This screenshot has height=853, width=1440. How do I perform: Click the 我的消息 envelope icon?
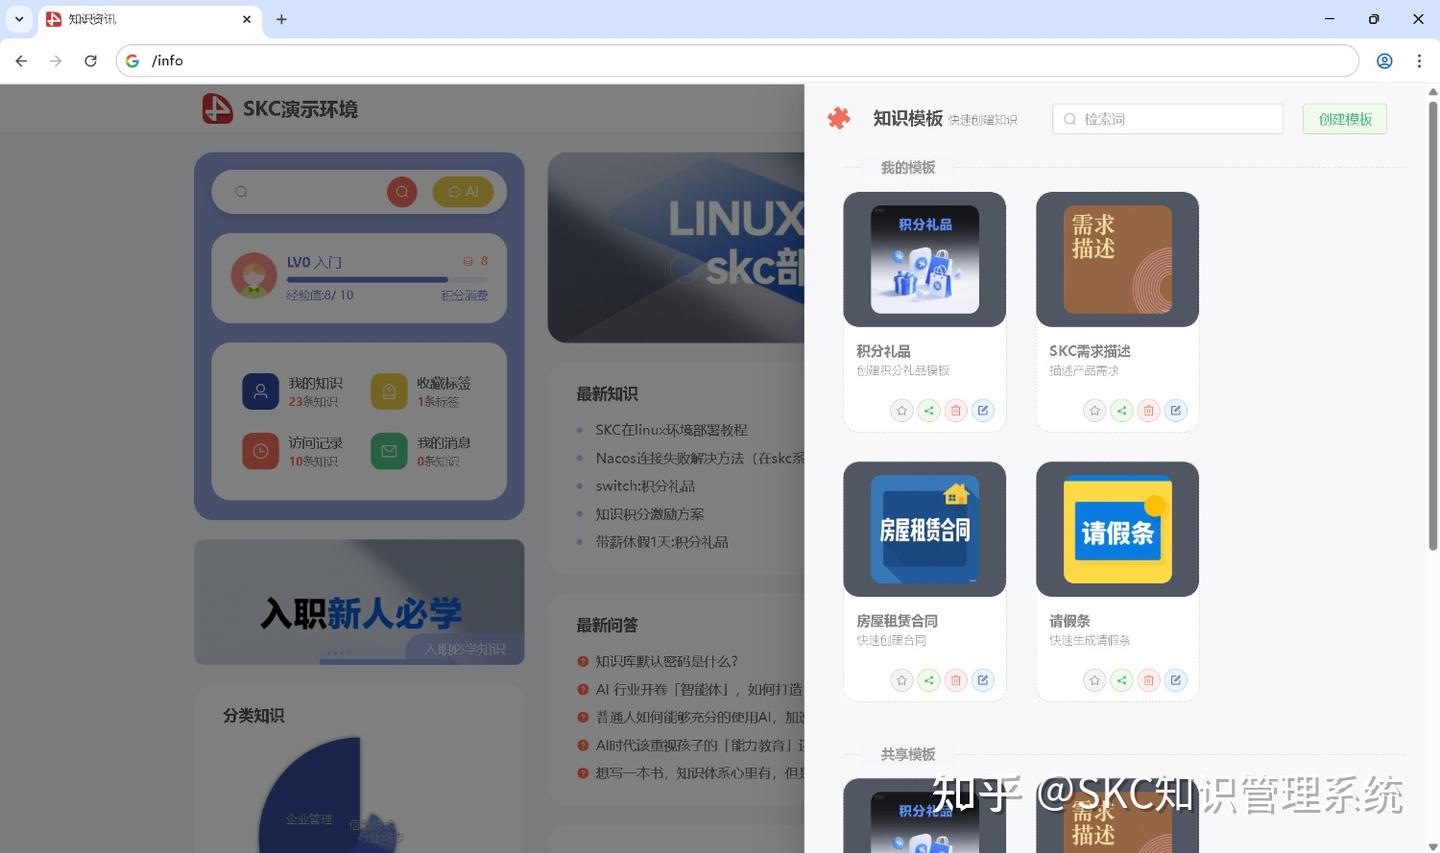point(389,451)
